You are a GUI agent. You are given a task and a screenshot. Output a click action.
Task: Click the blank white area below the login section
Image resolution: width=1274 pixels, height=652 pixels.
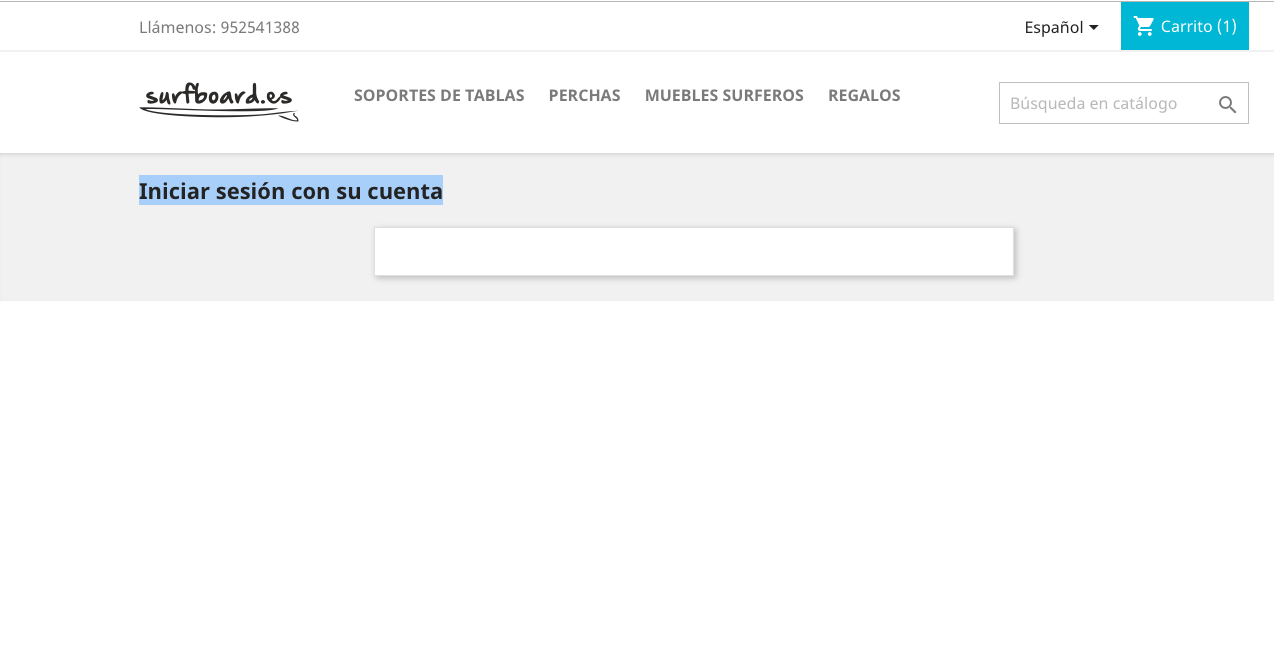pos(637,475)
